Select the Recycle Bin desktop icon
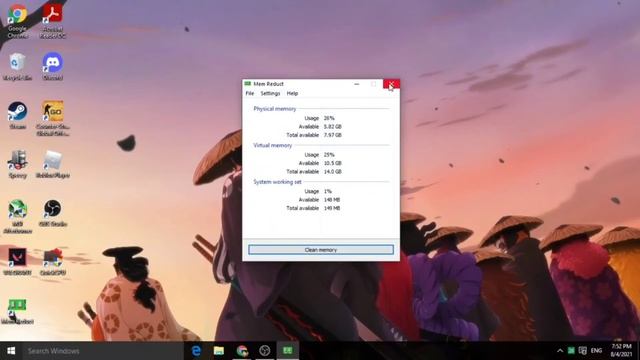 [x=17, y=67]
